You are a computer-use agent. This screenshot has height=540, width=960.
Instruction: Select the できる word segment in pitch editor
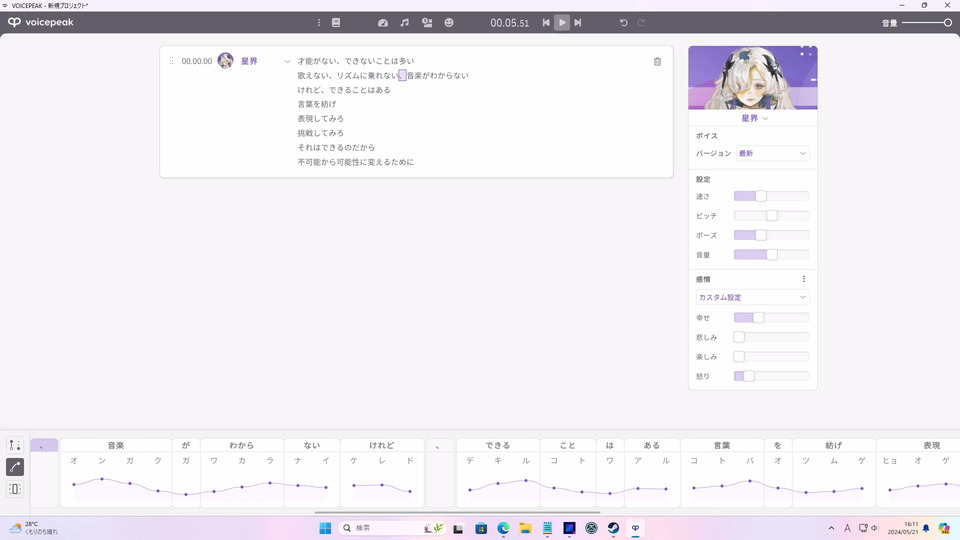point(498,446)
